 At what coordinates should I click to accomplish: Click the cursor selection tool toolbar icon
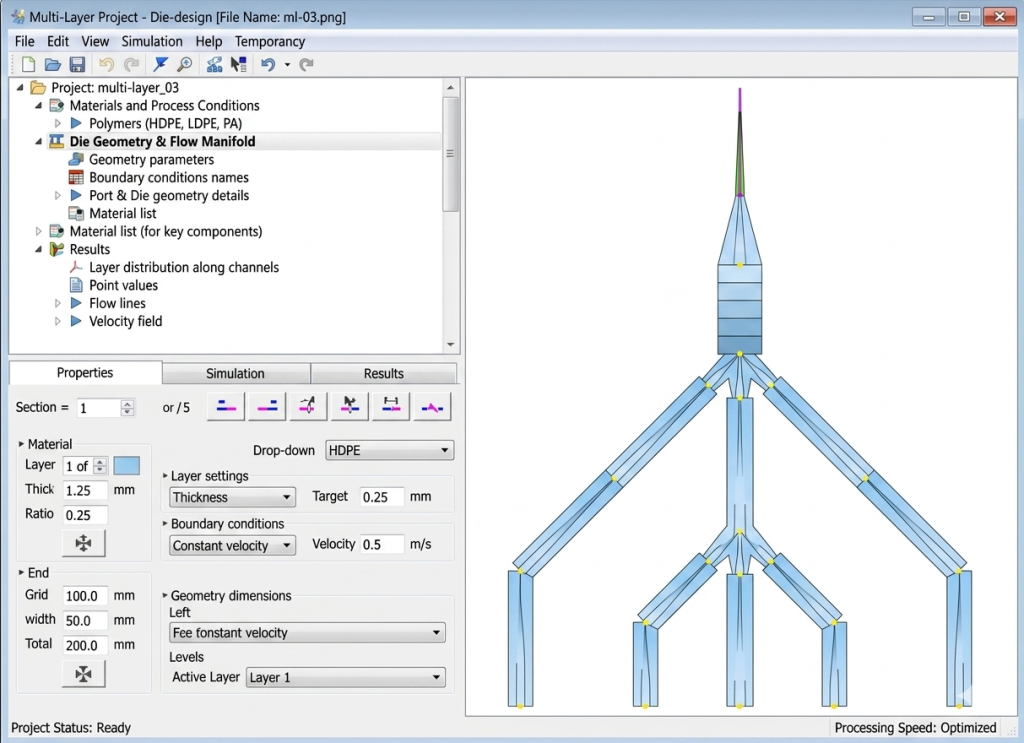tap(238, 64)
